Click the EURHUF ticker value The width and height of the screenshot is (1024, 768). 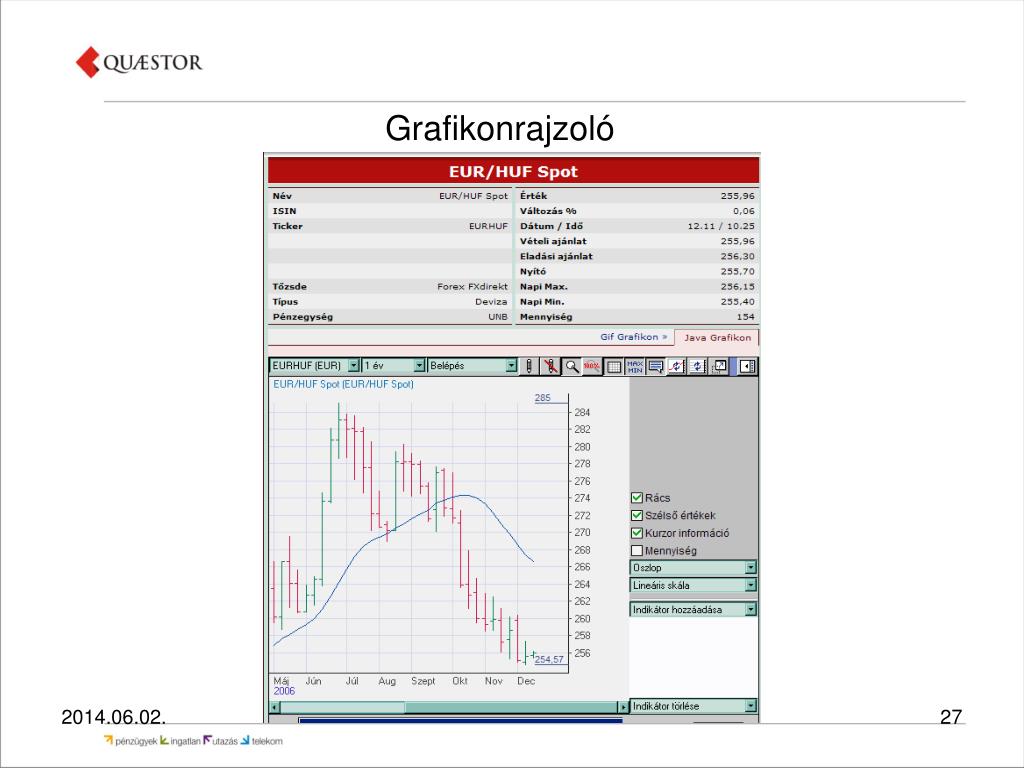coord(488,227)
